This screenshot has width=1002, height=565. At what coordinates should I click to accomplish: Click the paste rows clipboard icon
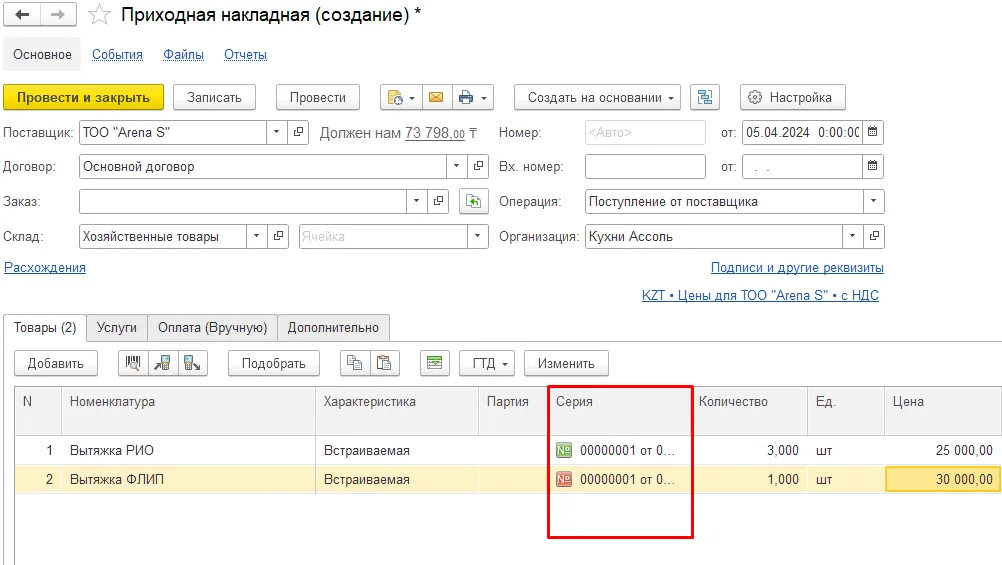point(384,363)
